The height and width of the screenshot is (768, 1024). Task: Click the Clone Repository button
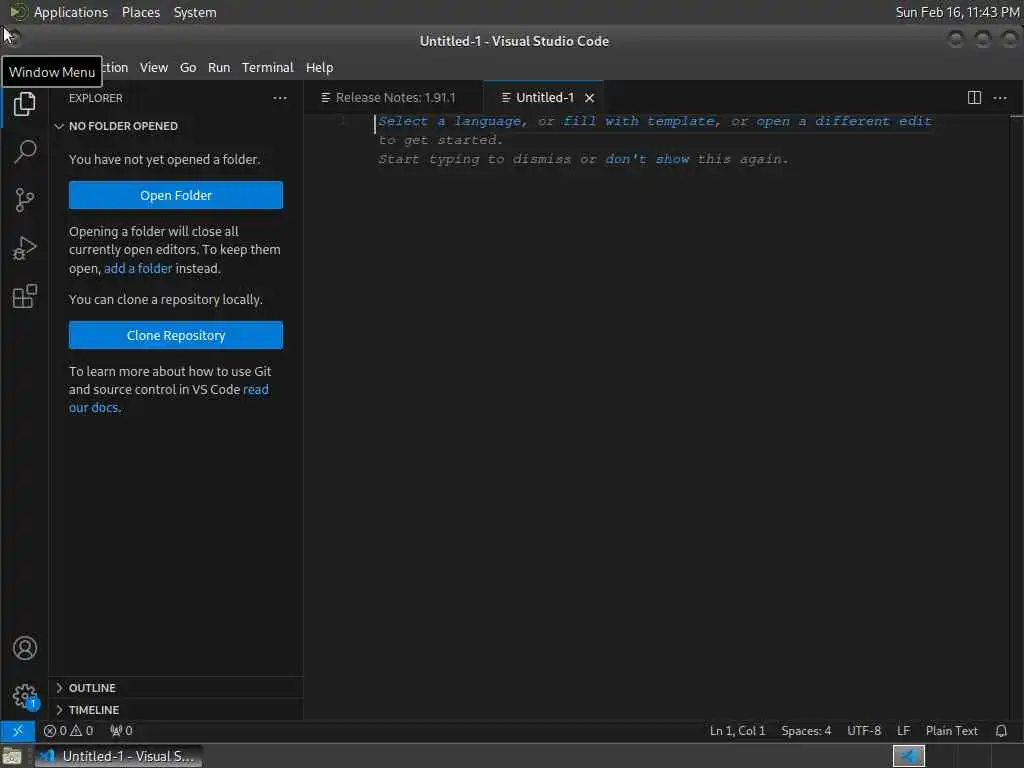coord(176,335)
